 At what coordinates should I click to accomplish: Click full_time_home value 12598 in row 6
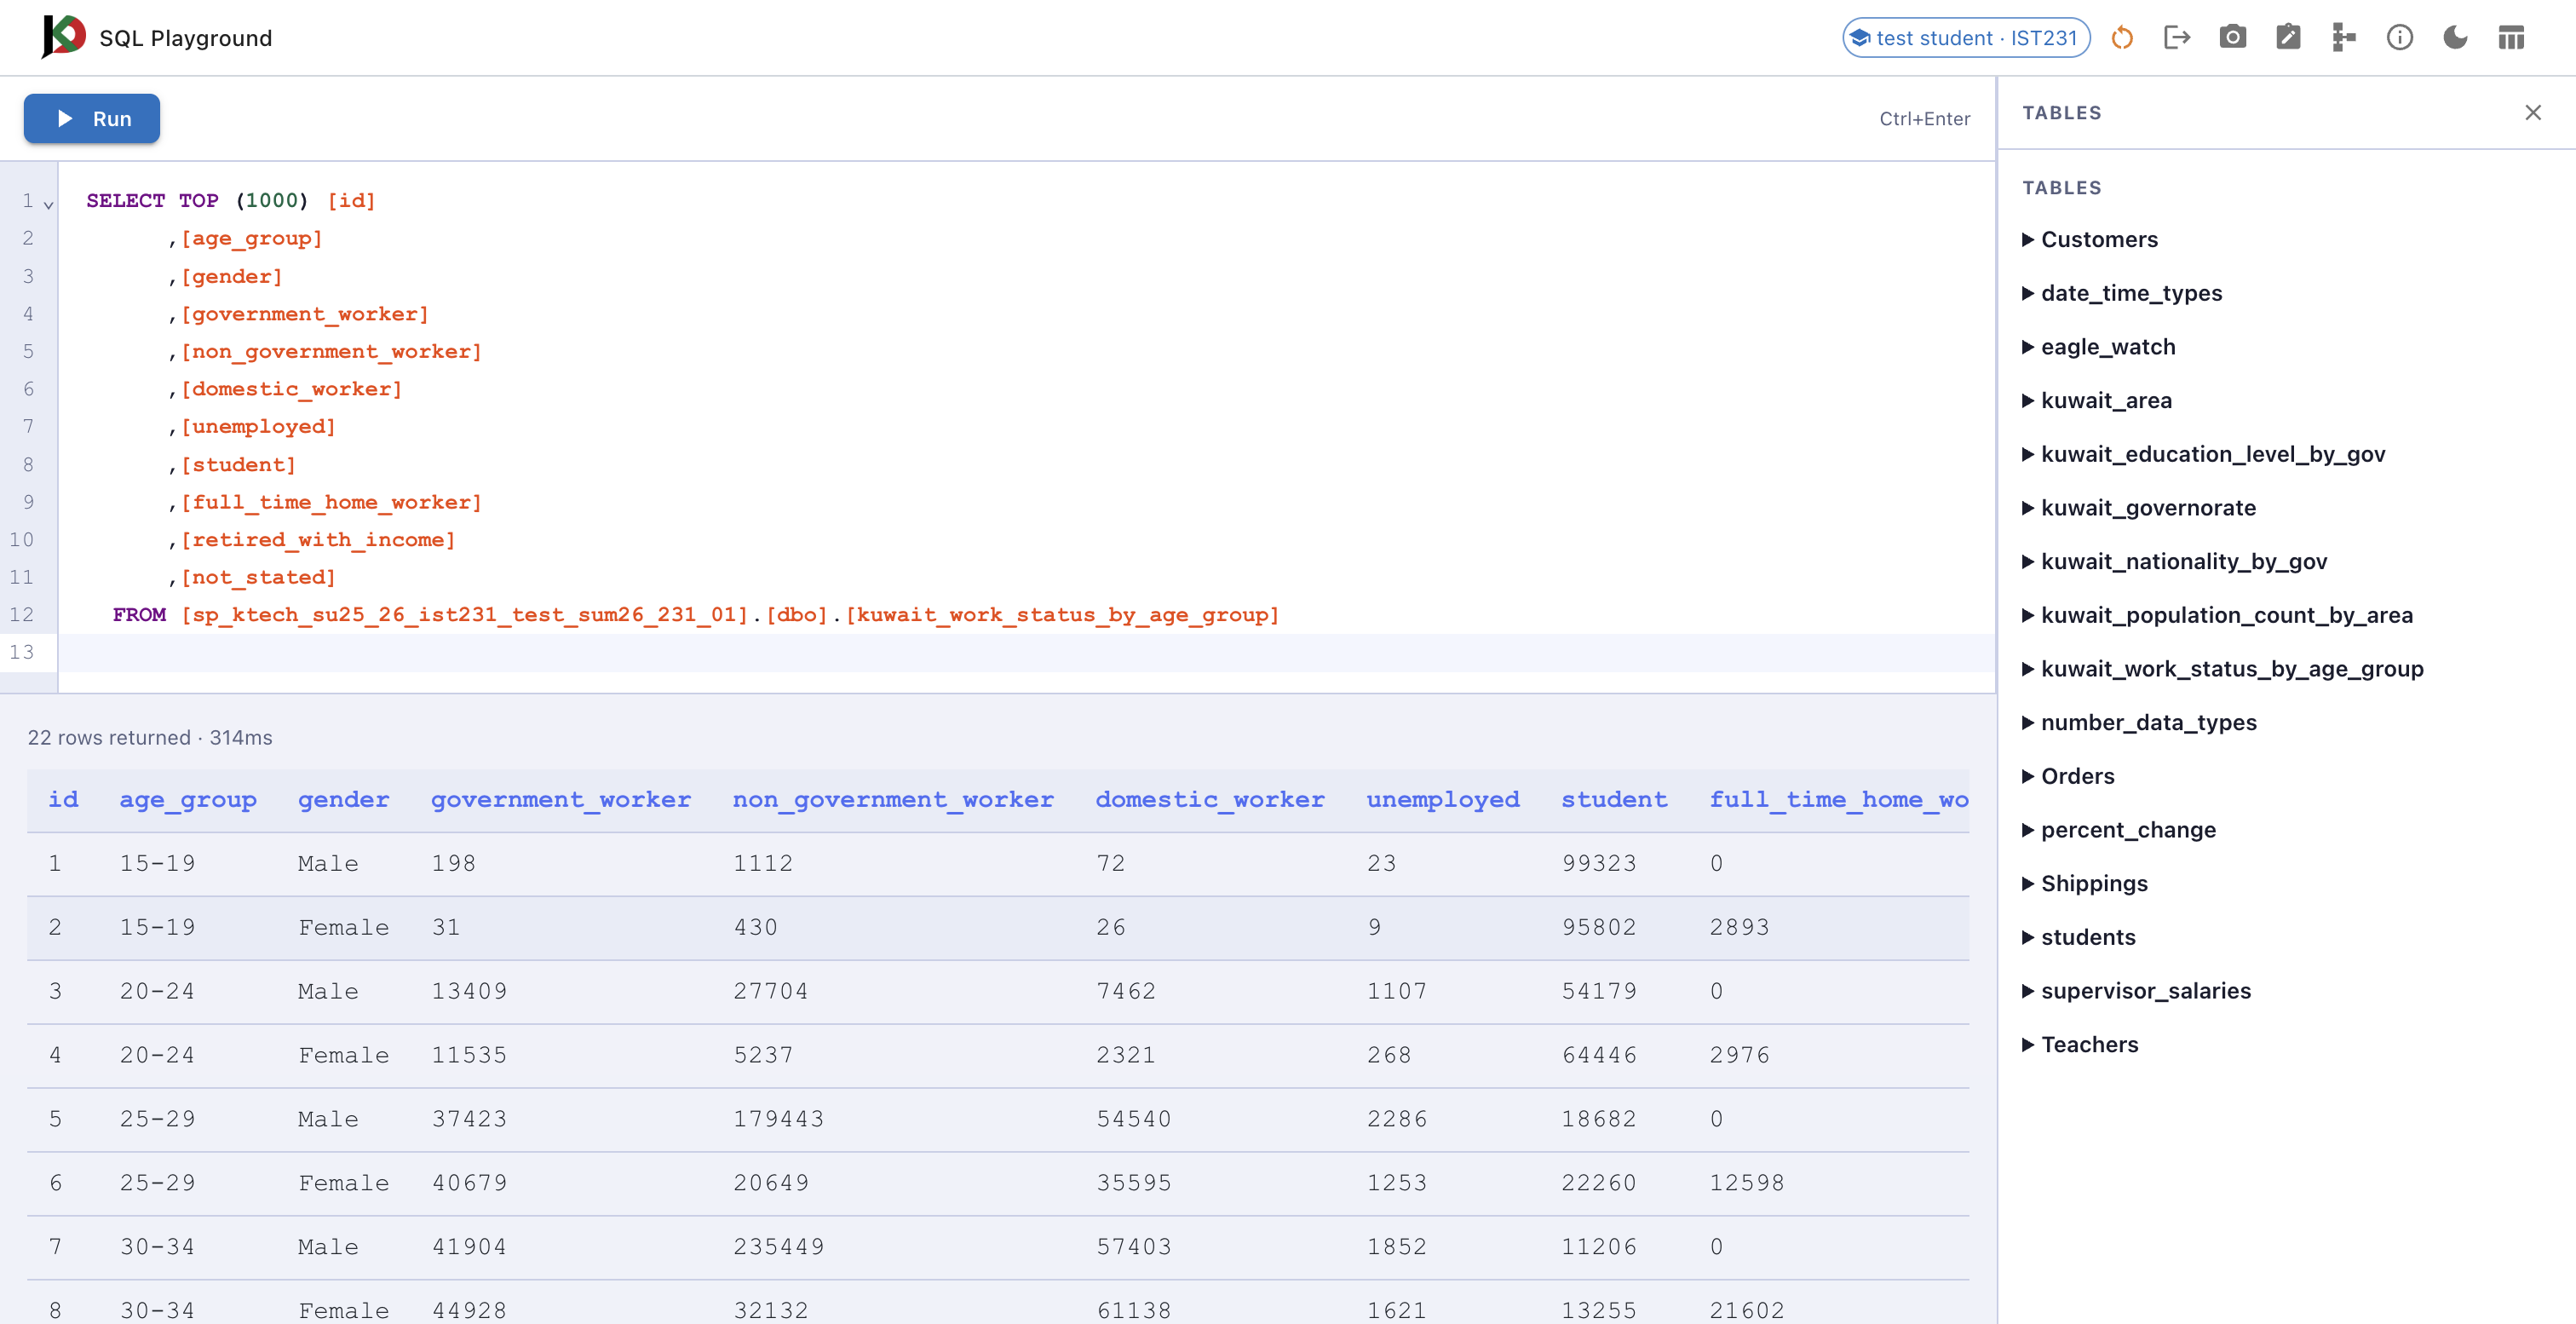[x=1747, y=1184]
